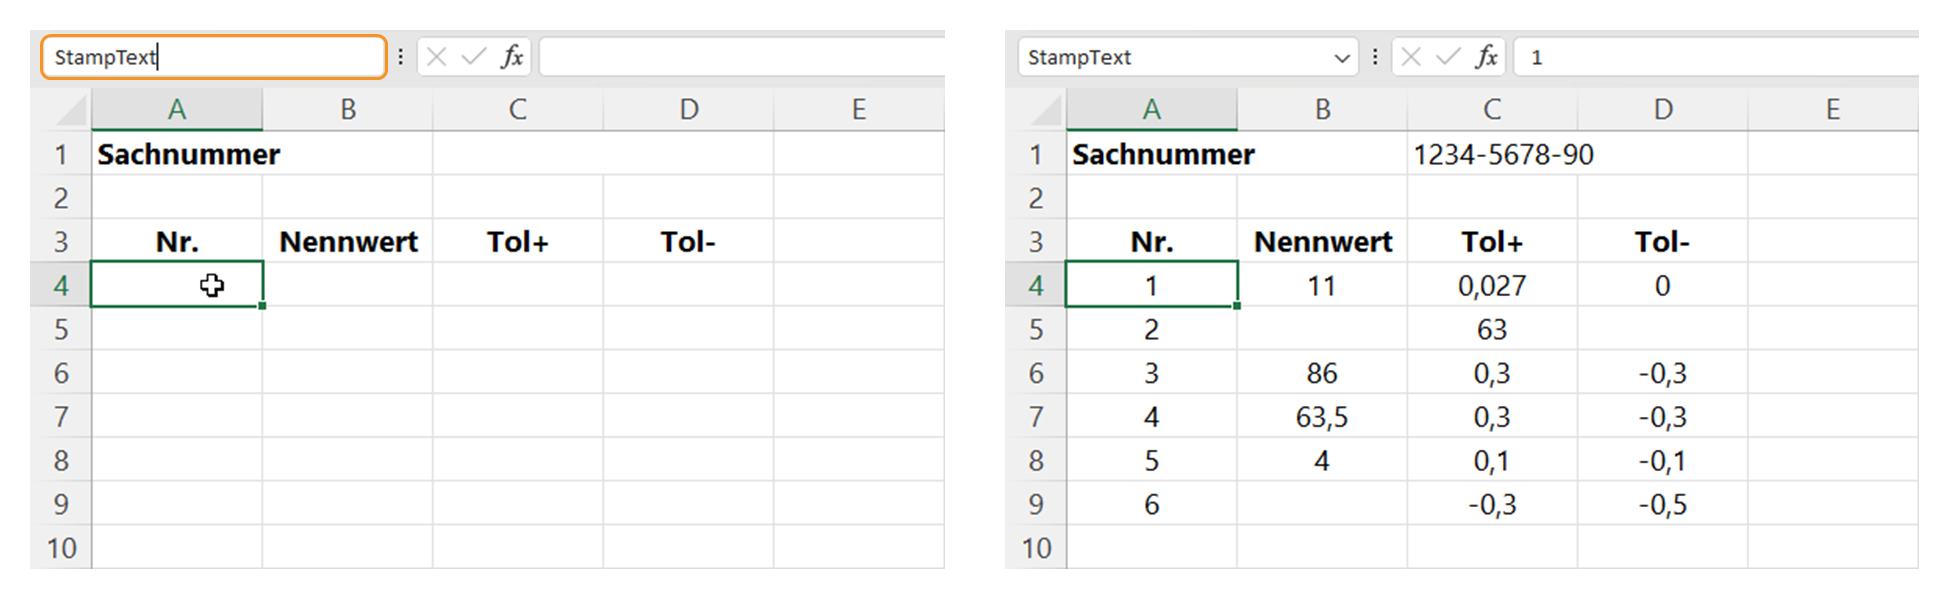Viewport: 1948px width, 598px height.
Task: Click the Cancel X icon in right formula bar
Action: [x=1411, y=57]
